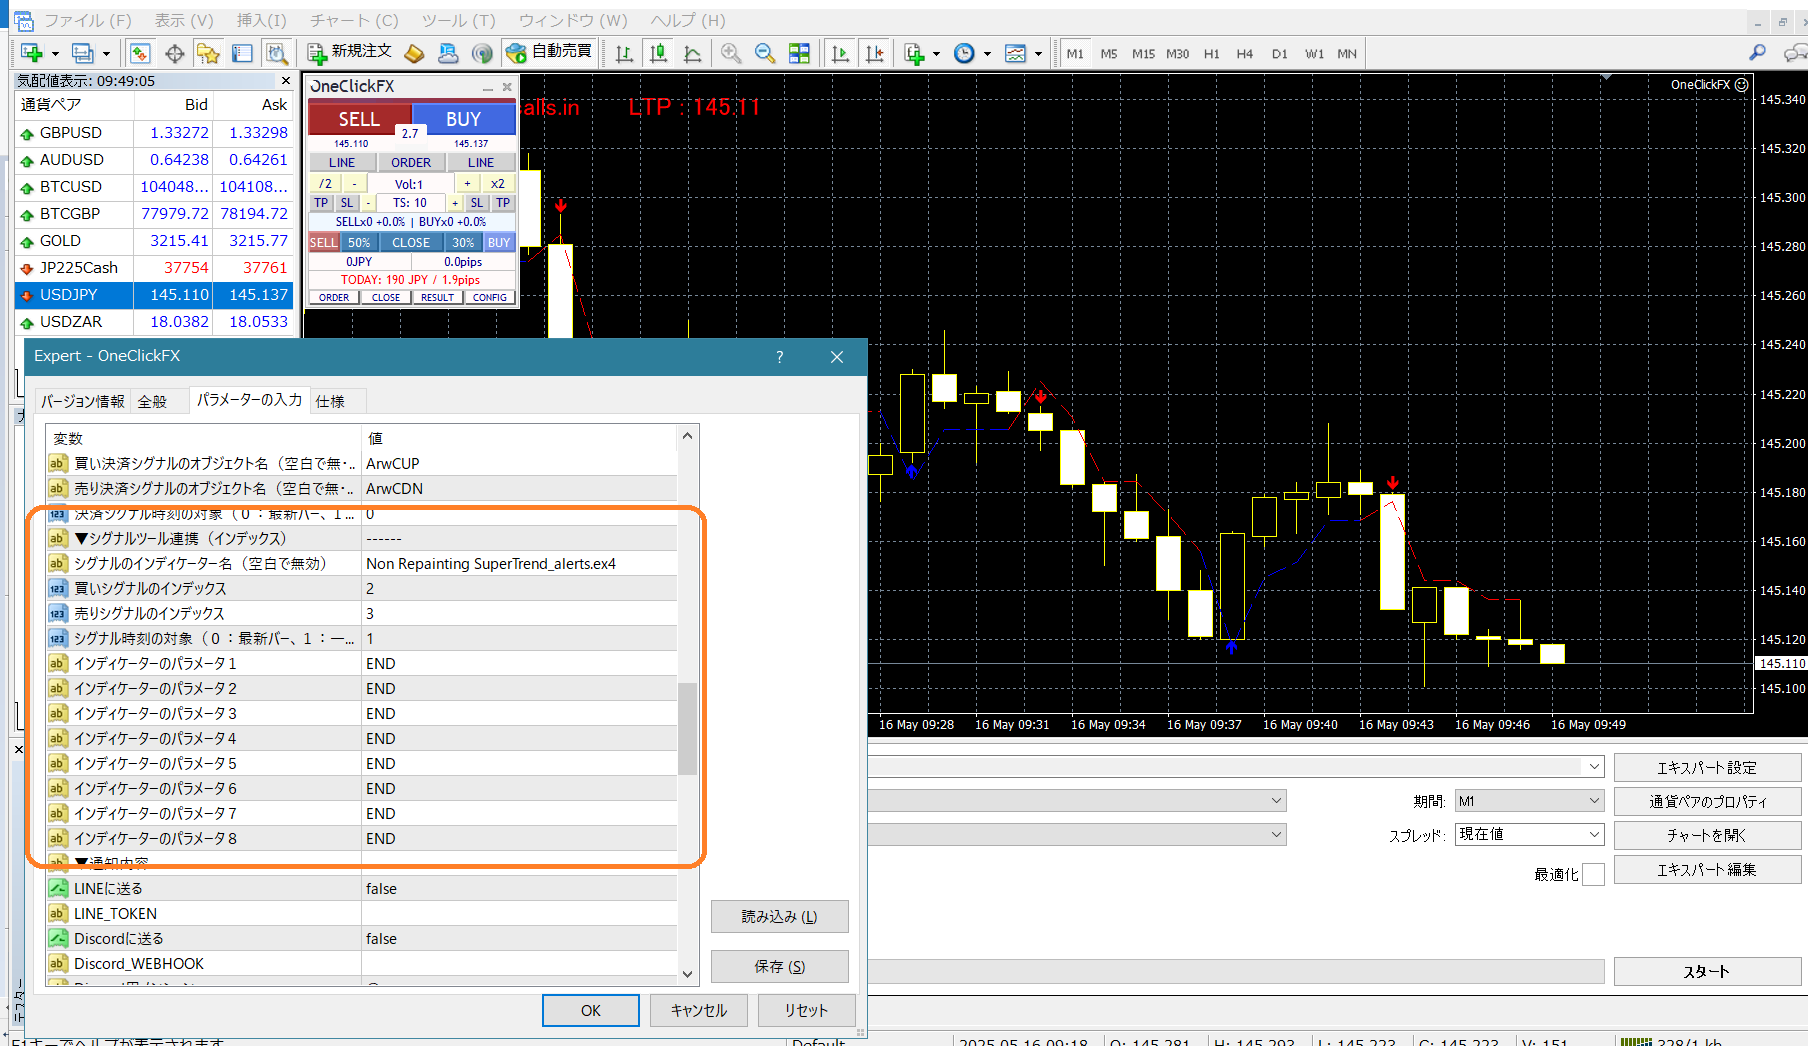Select M1 timeframe button
This screenshot has height=1046, width=1808.
(x=1075, y=53)
